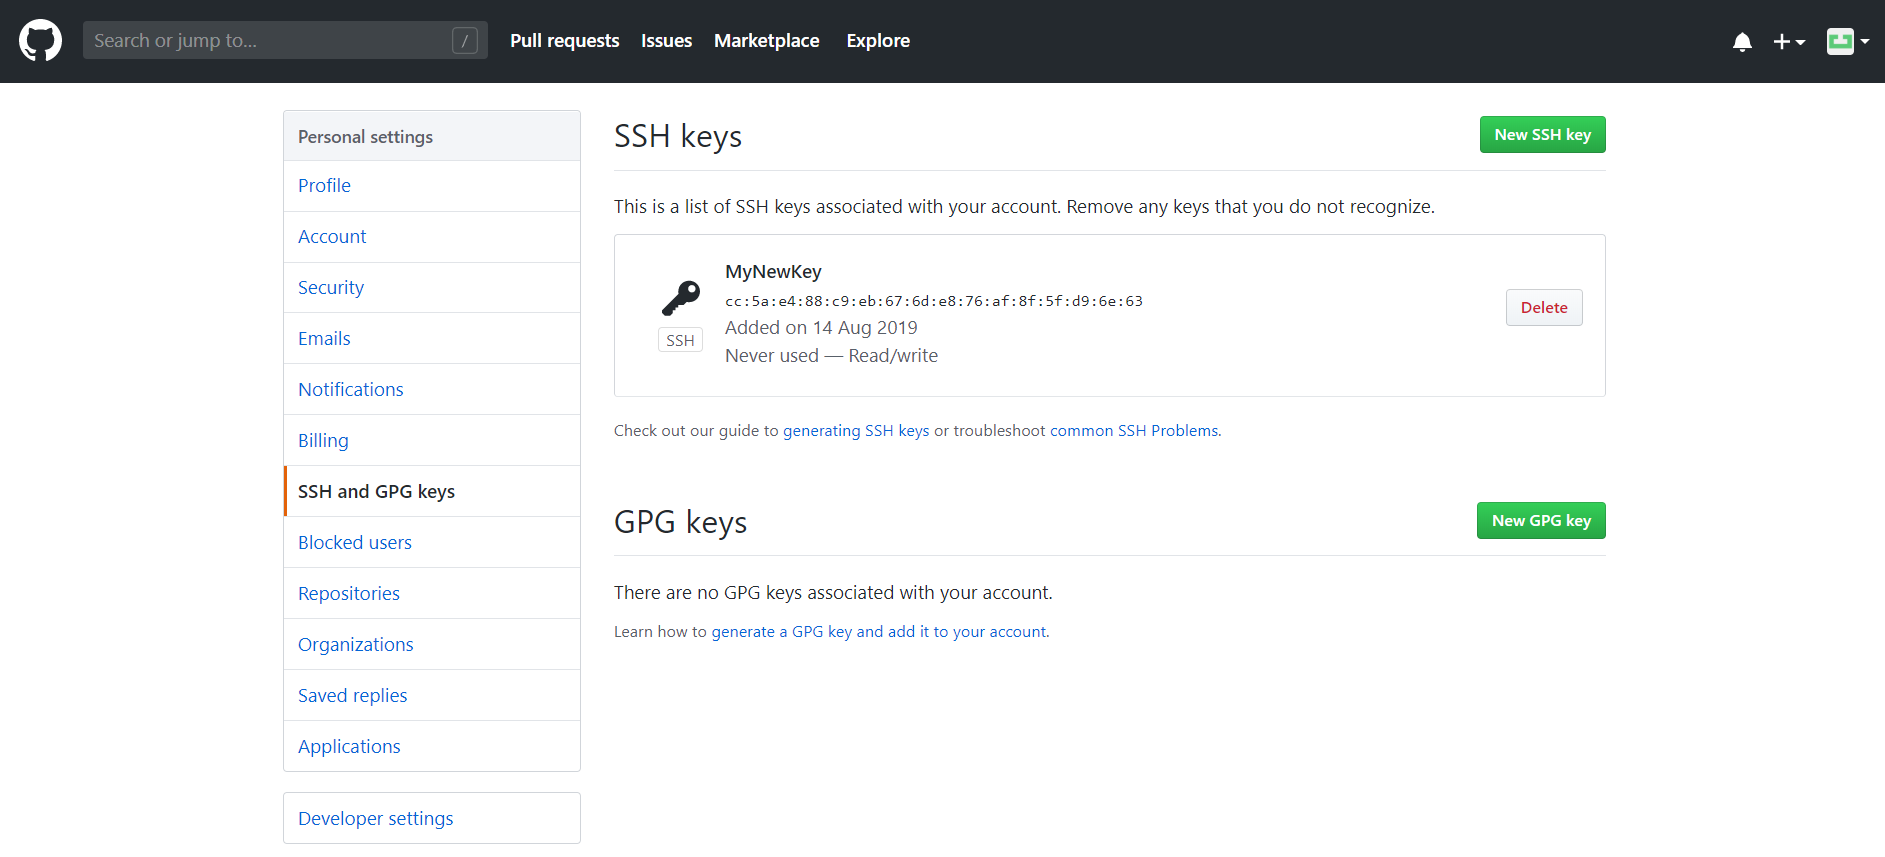The image size is (1885, 857).
Task: Click the SSH key icon for MyNewKey
Action: tap(681, 298)
